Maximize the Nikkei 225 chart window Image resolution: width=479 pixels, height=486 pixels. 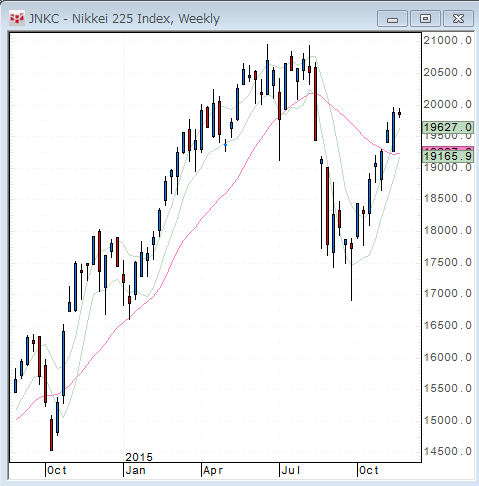(425, 18)
